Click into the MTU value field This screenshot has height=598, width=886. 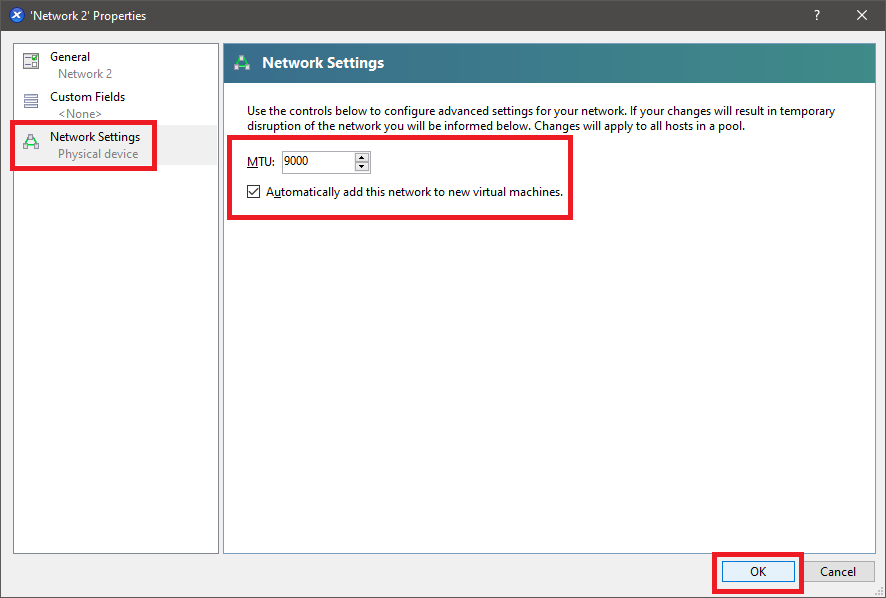pyautogui.click(x=316, y=161)
